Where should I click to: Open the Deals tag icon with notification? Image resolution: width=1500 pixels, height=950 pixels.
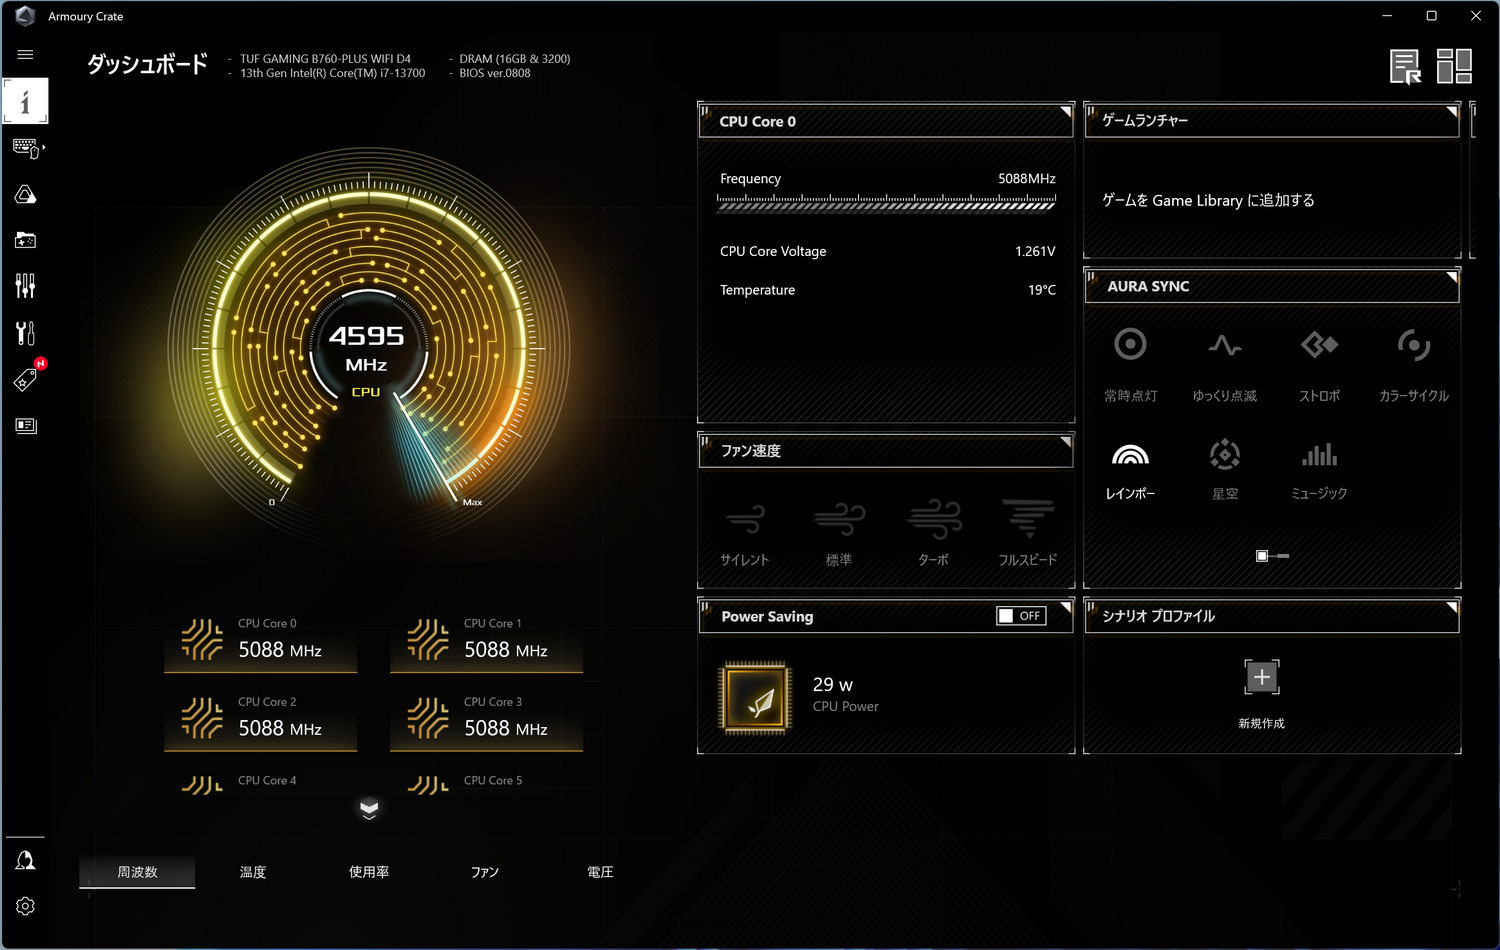[26, 379]
